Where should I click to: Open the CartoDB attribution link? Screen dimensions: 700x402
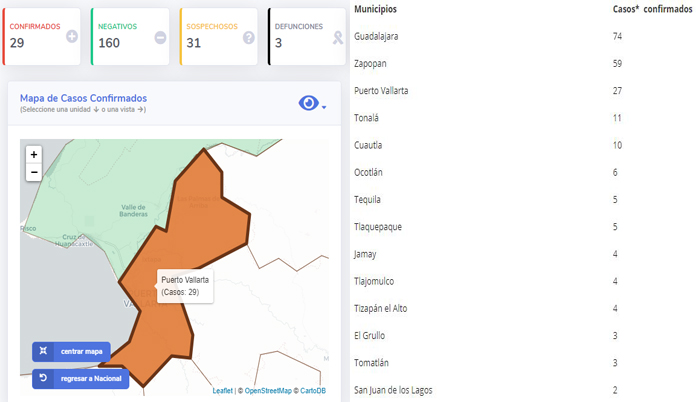coord(313,390)
